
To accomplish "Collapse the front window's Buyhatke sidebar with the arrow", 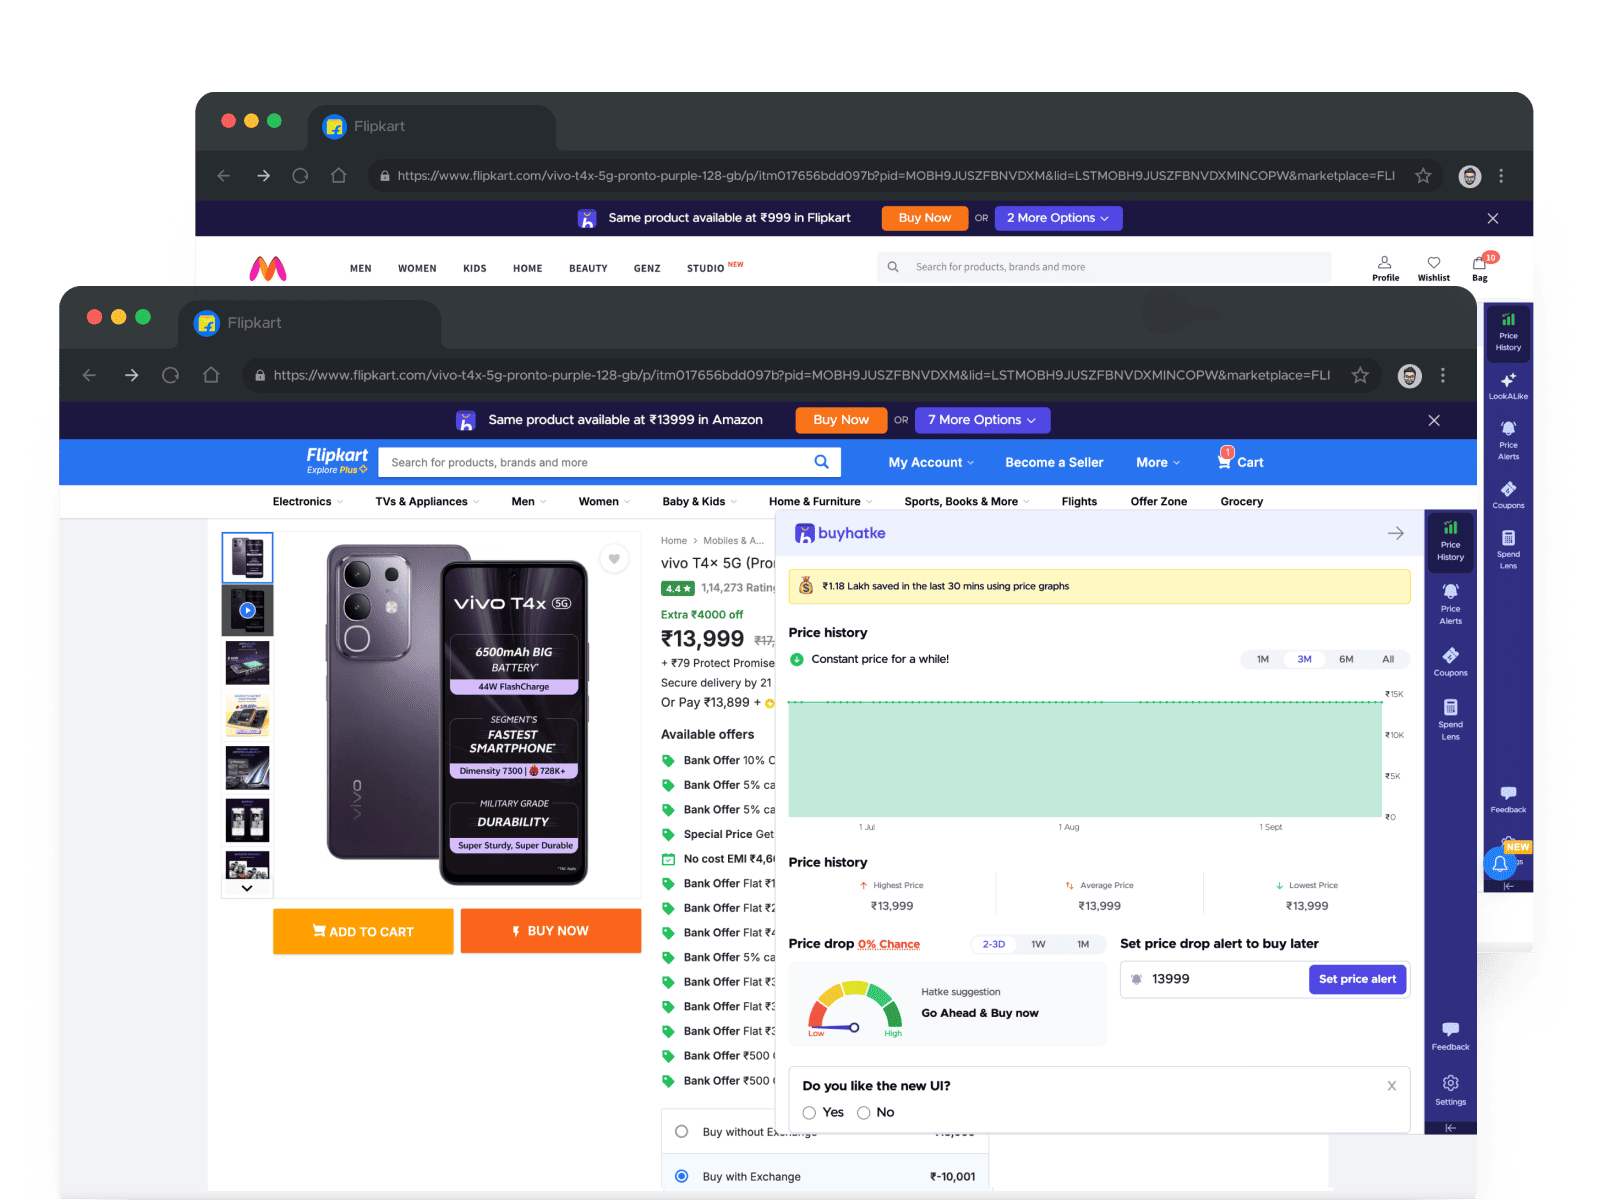I will tap(1450, 1128).
